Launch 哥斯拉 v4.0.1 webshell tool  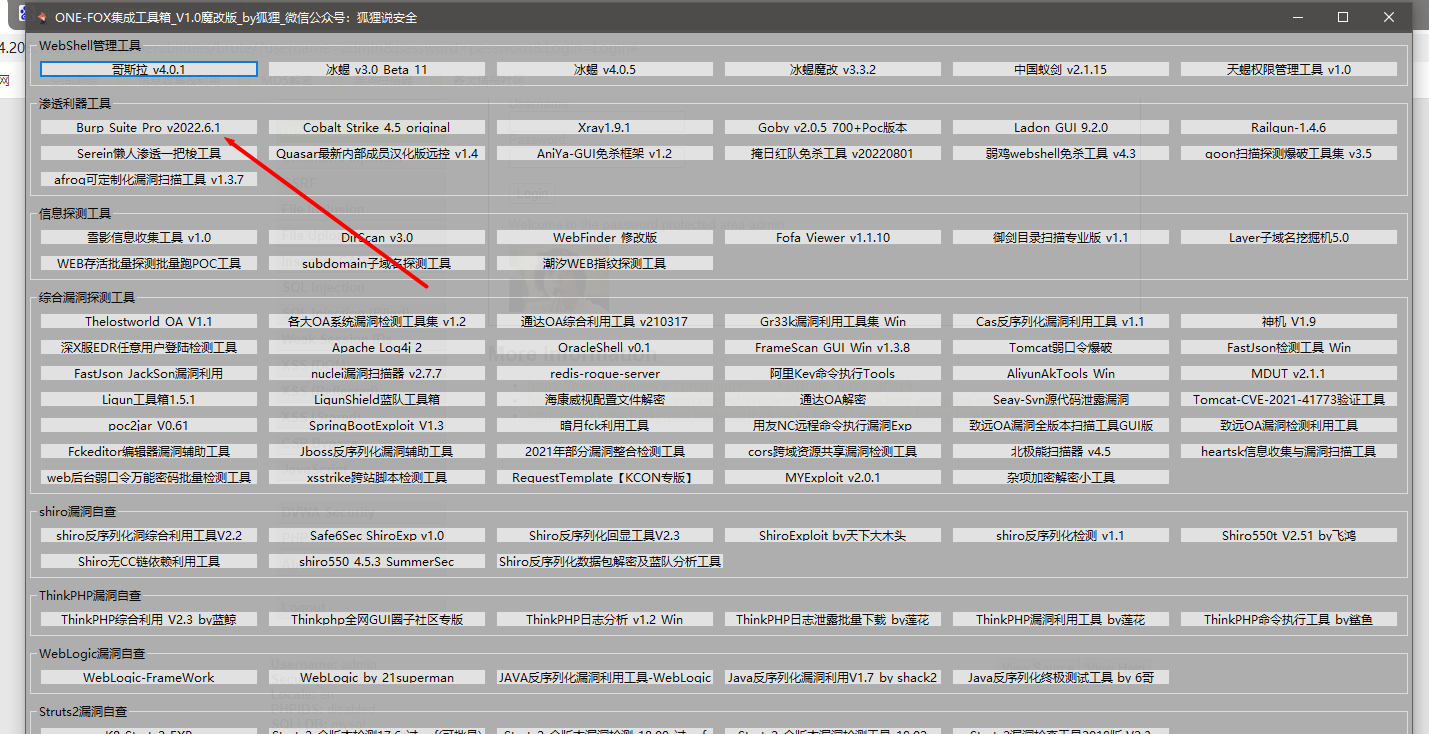click(149, 70)
